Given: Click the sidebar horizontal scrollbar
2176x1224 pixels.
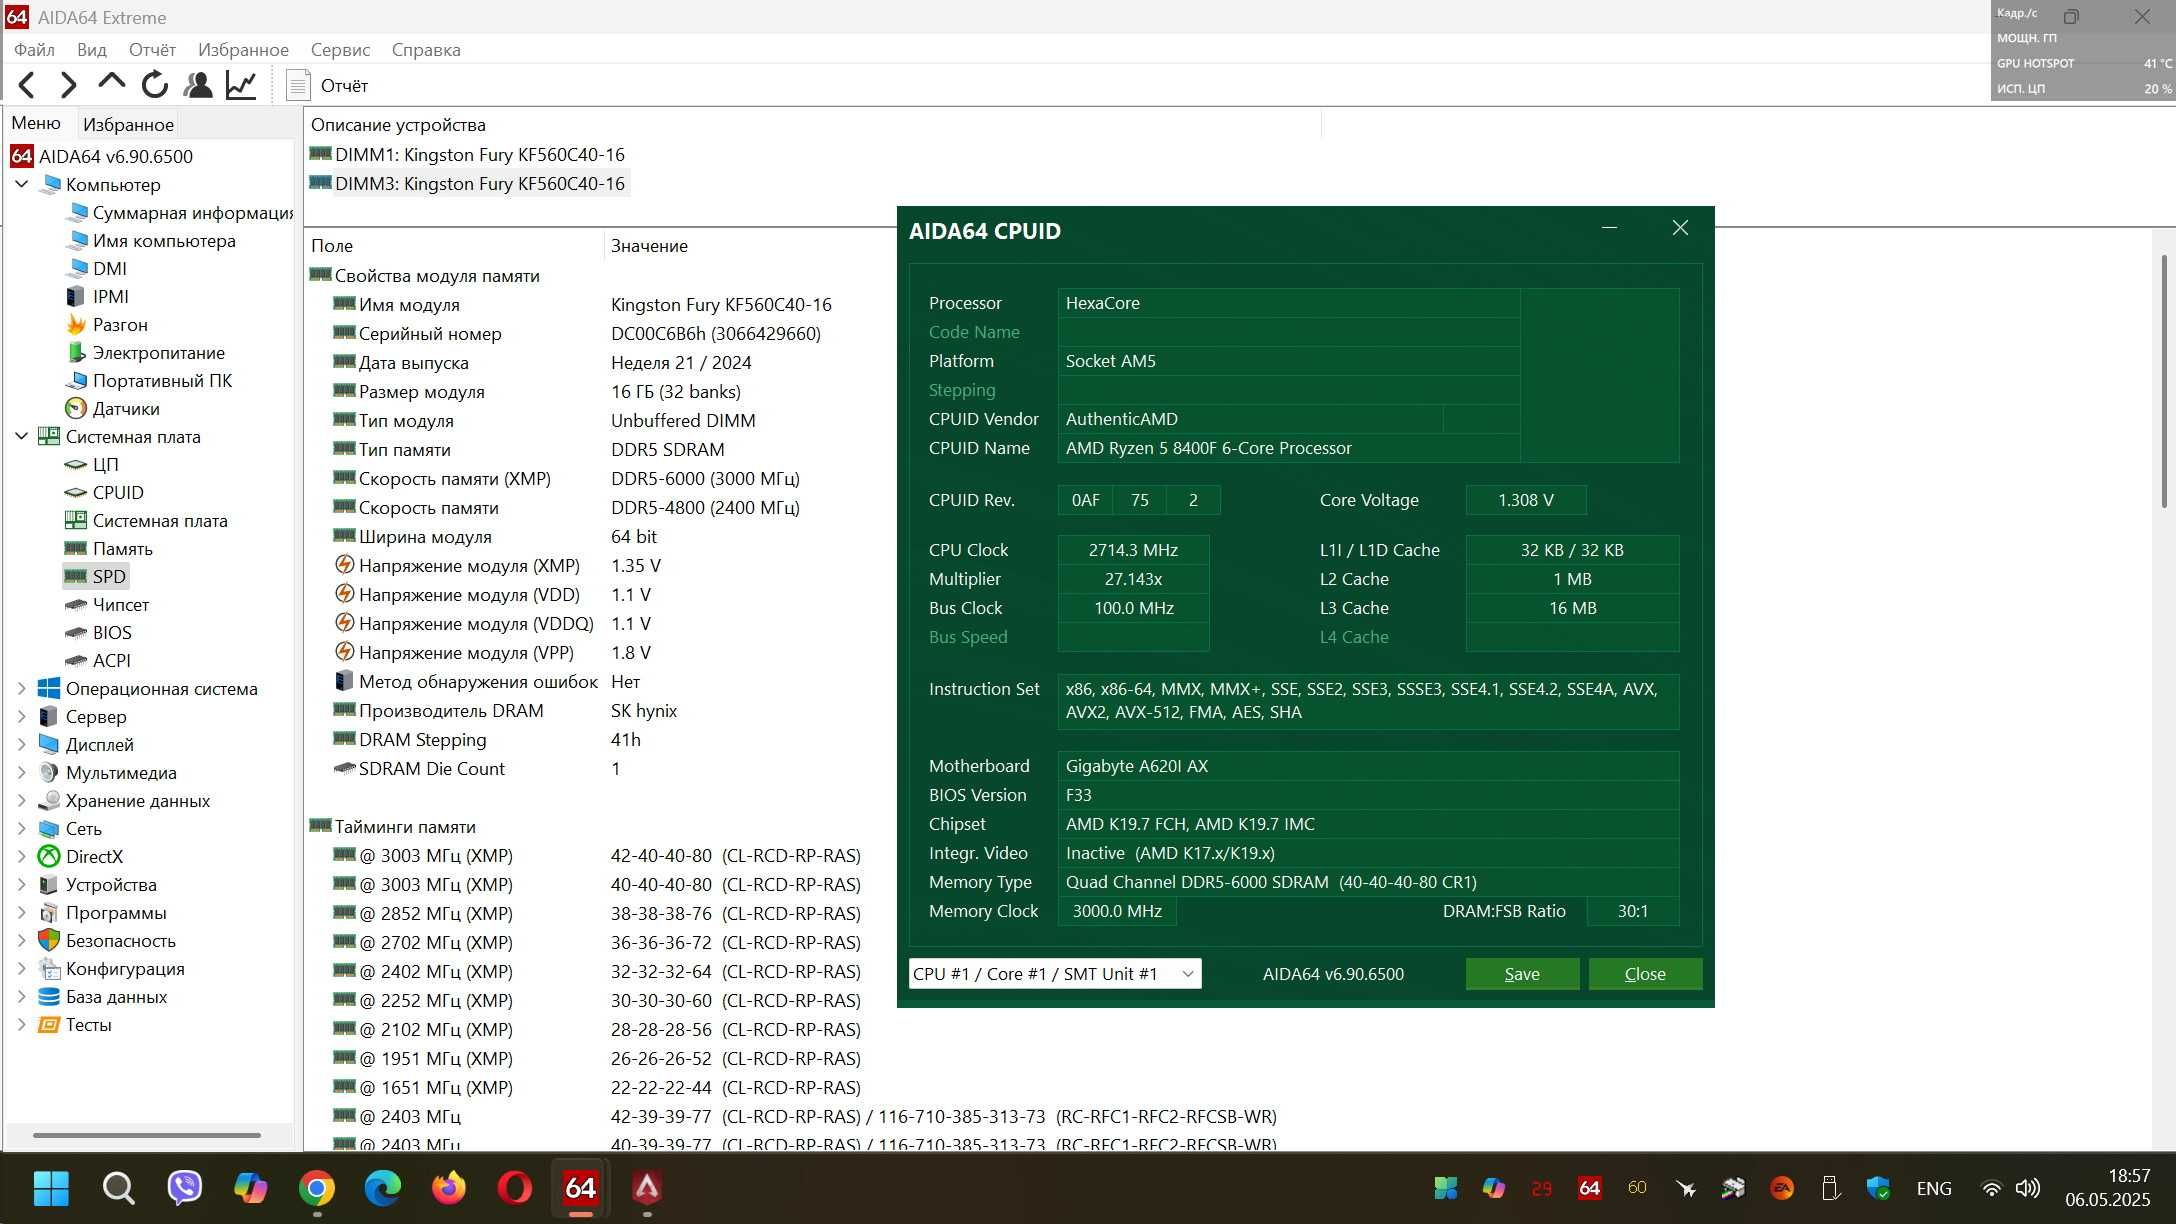Looking at the screenshot, I should 147,1135.
